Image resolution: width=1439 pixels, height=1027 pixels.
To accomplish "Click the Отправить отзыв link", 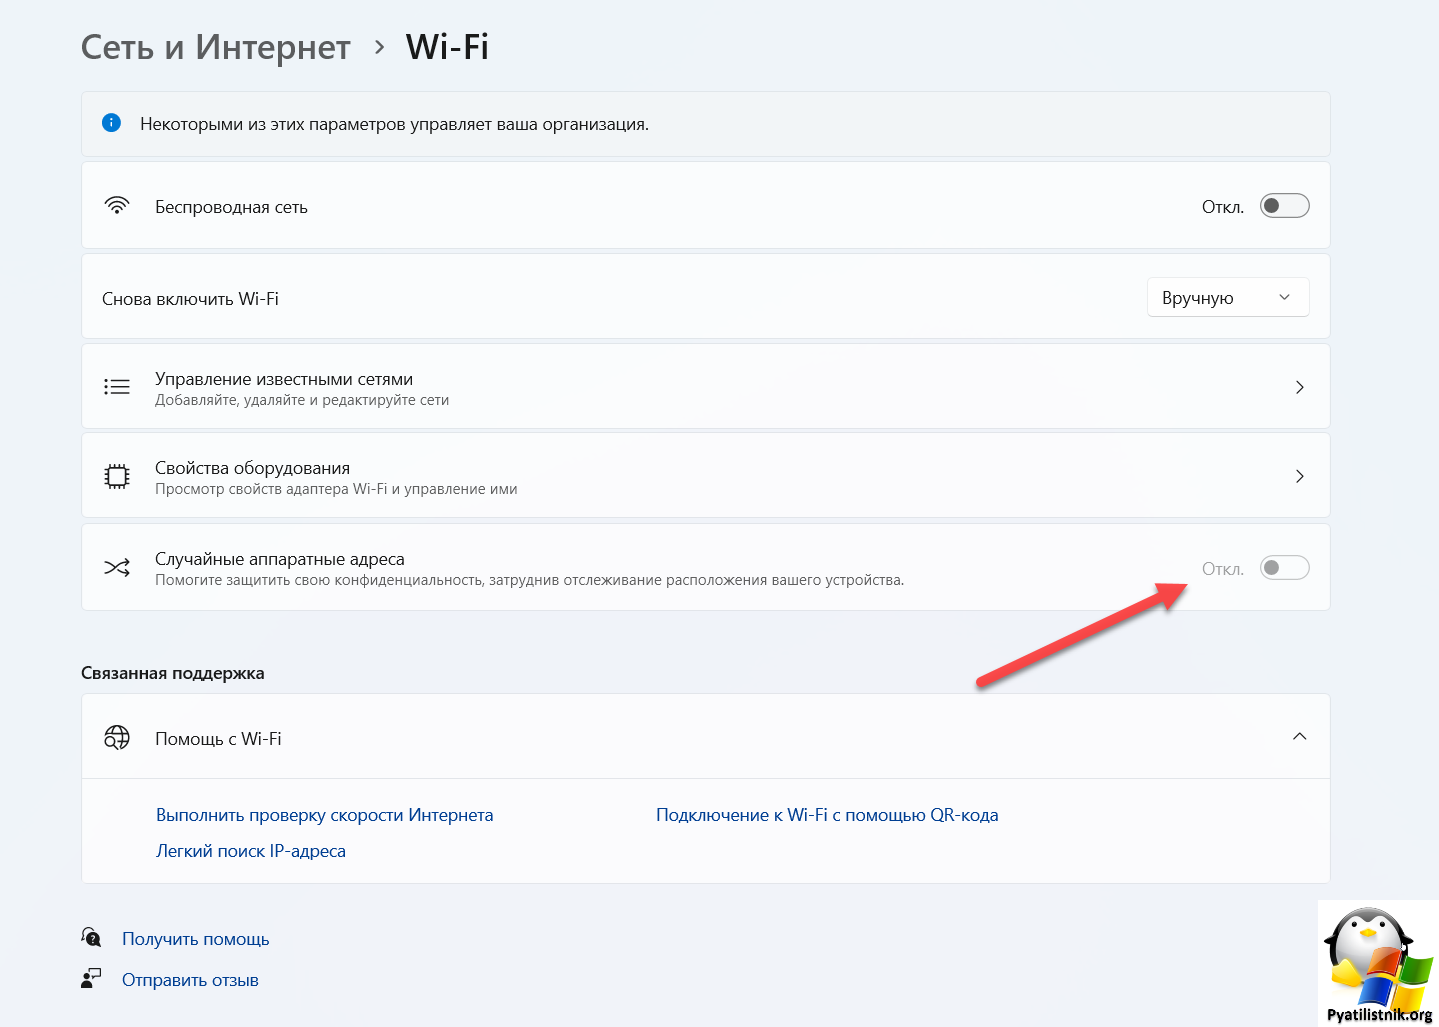I will [190, 980].
